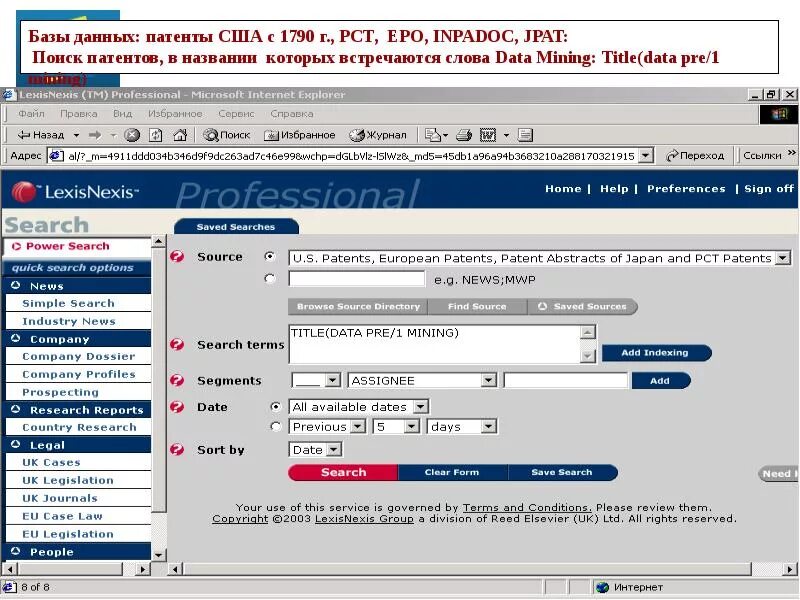Viewport: 800px width, 600px height.
Task: Open the Файл menu
Action: pyautogui.click(x=31, y=114)
